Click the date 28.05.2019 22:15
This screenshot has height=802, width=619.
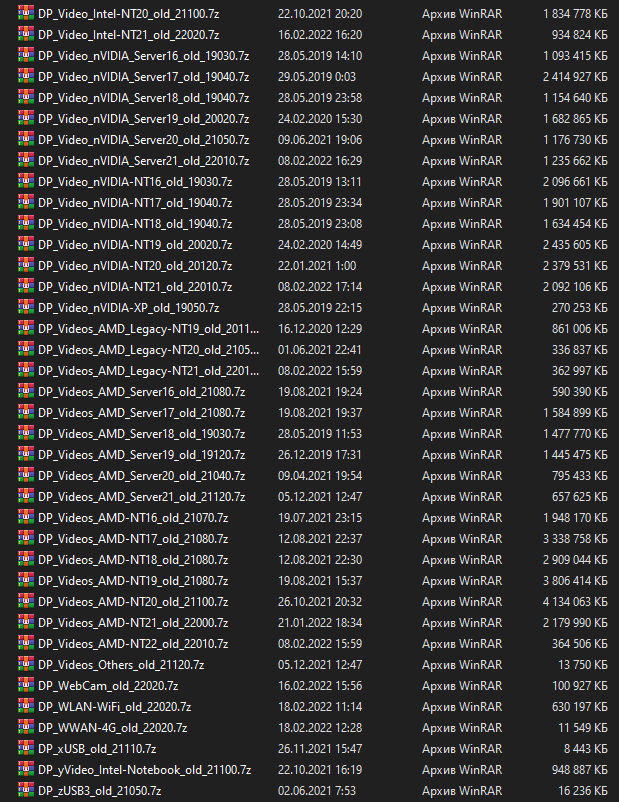point(320,307)
